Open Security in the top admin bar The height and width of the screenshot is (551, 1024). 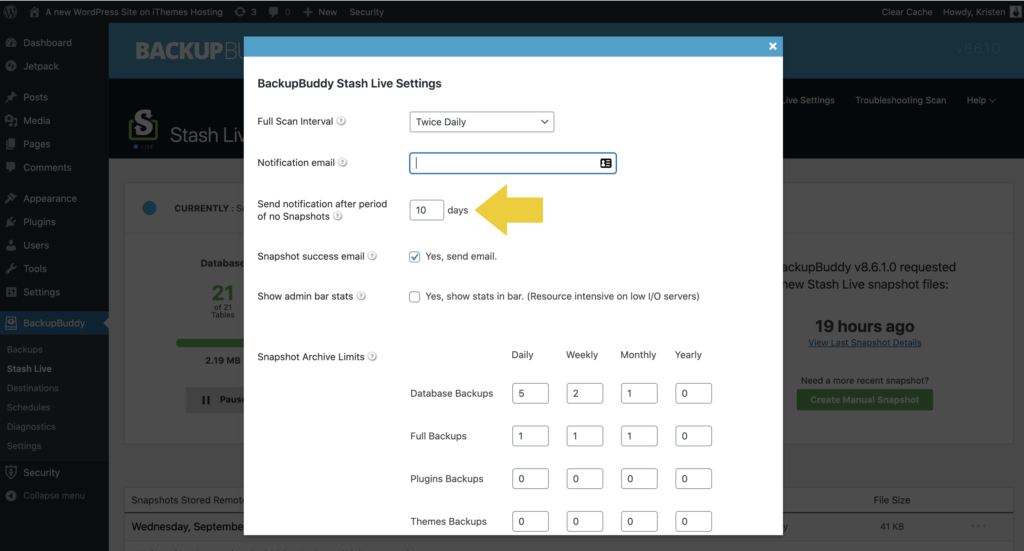click(366, 12)
